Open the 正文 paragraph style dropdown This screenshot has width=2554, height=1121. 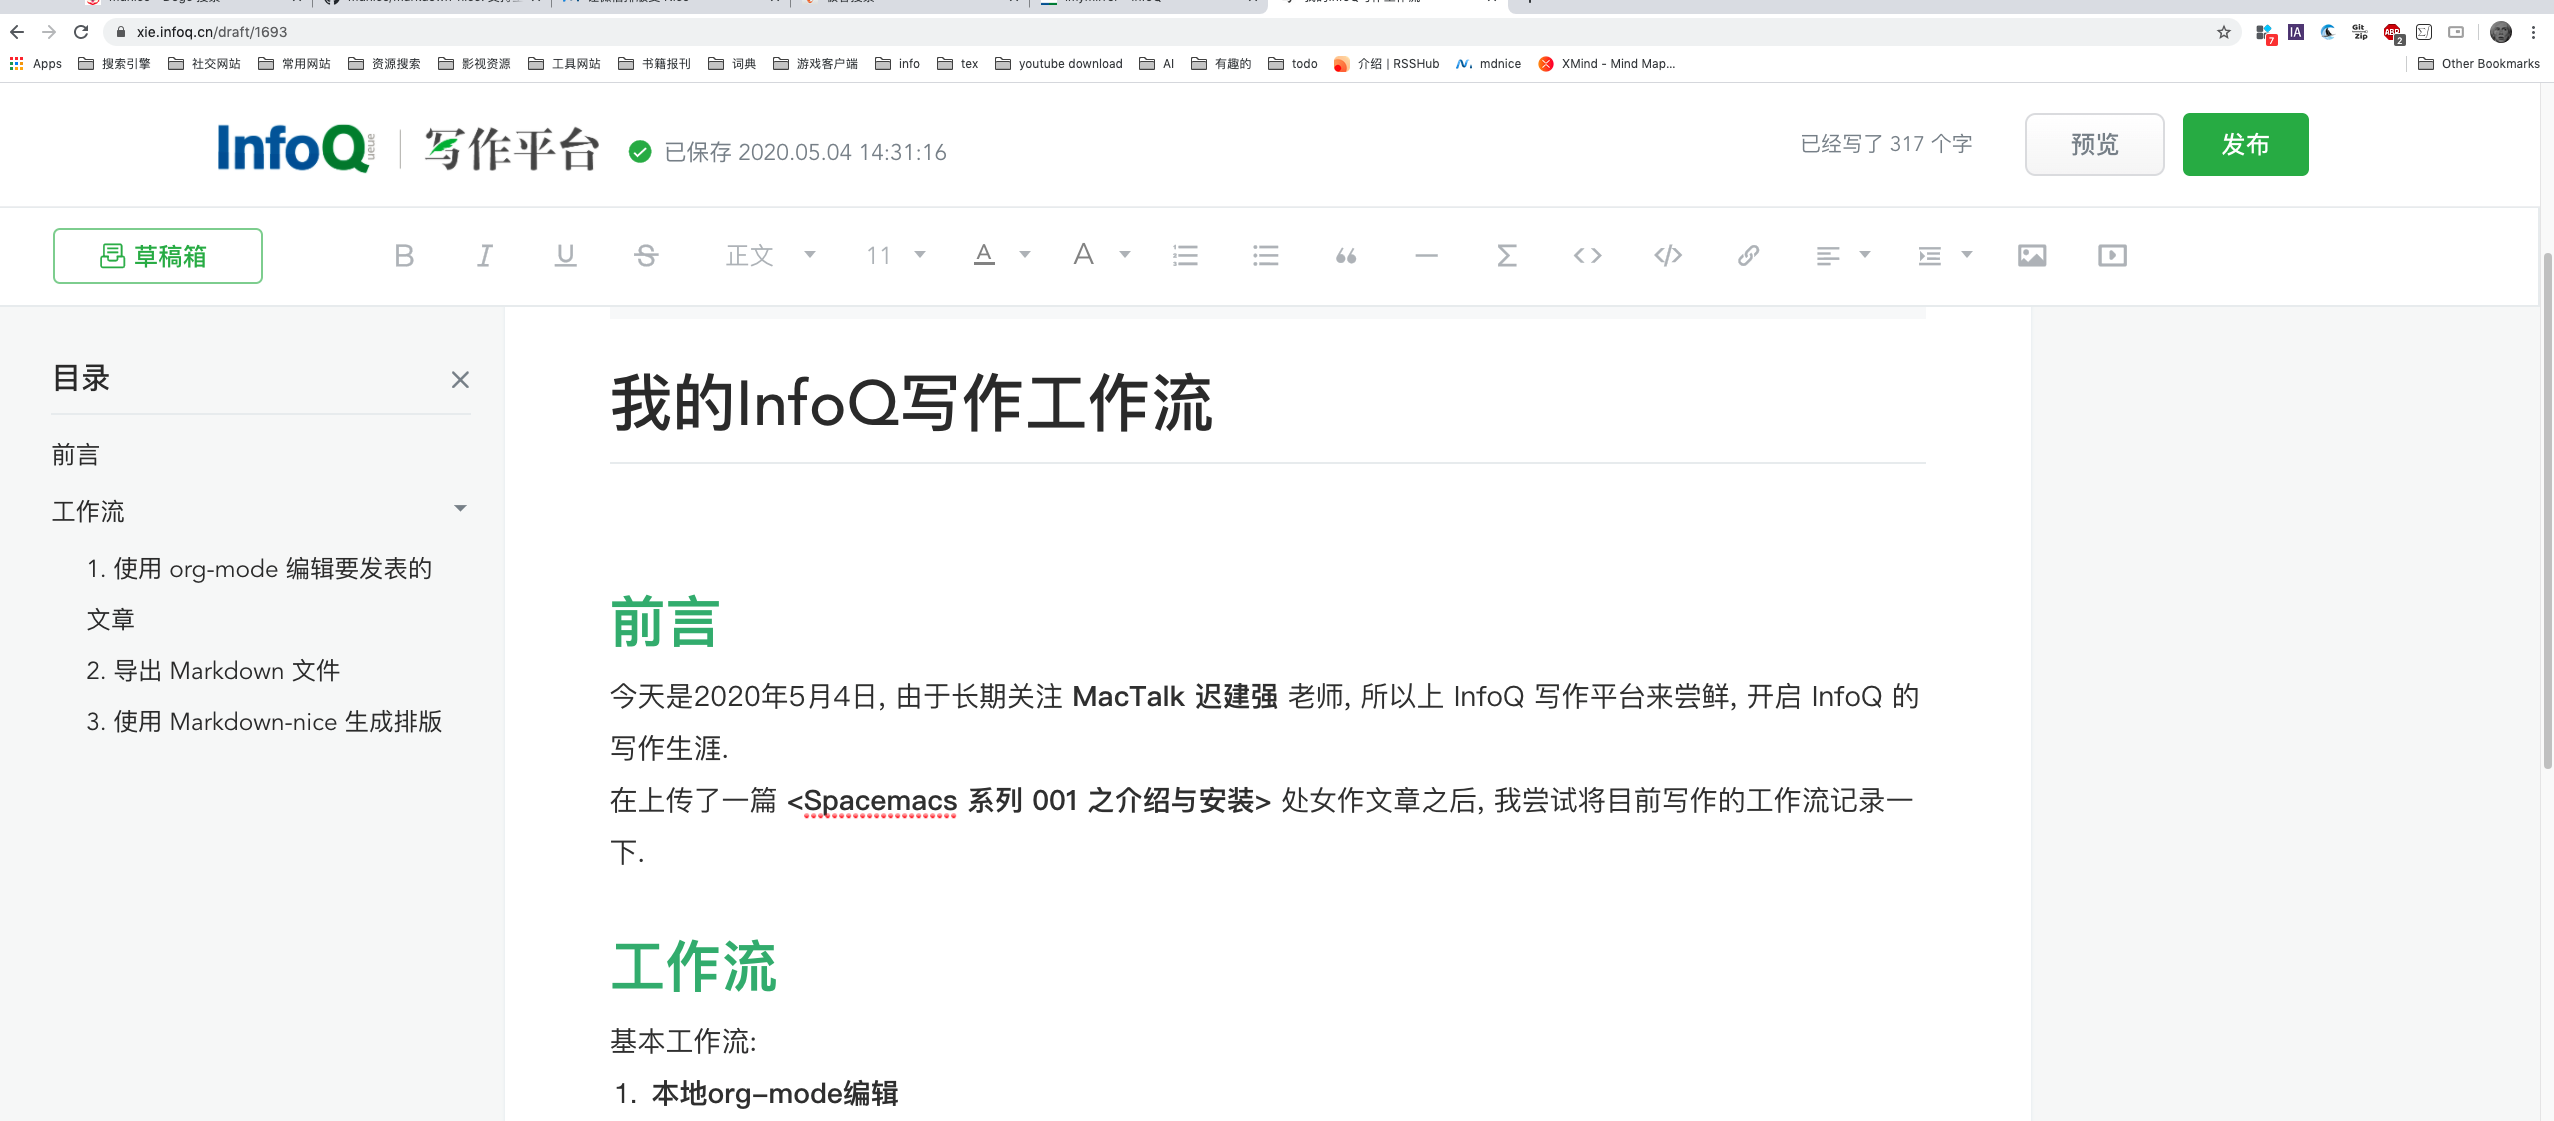pyautogui.click(x=771, y=256)
